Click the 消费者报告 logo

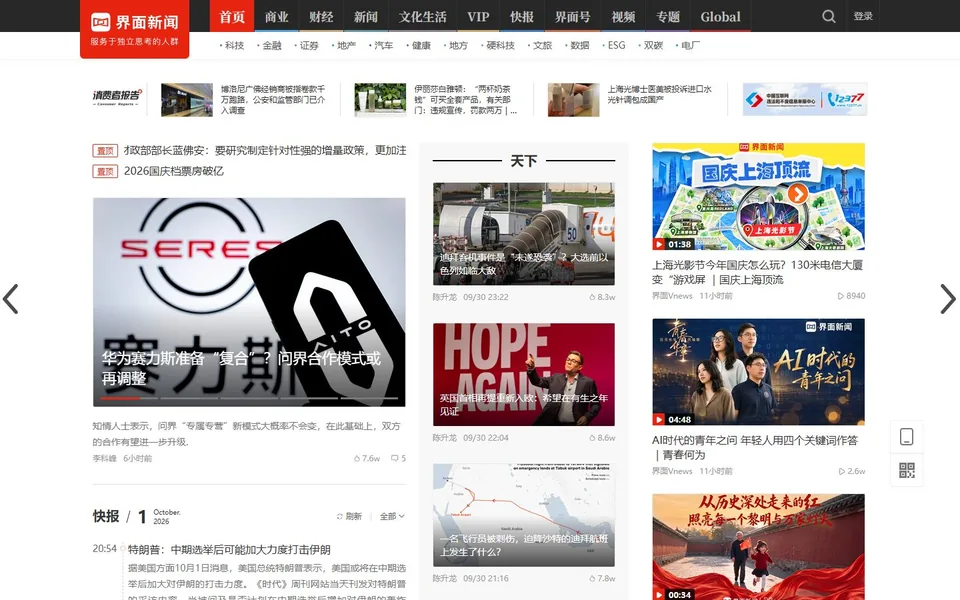click(117, 97)
